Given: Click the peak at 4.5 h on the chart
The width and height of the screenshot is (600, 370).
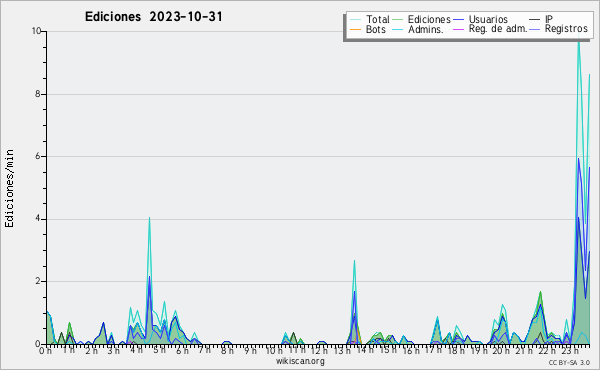Looking at the screenshot, I should (x=149, y=218).
